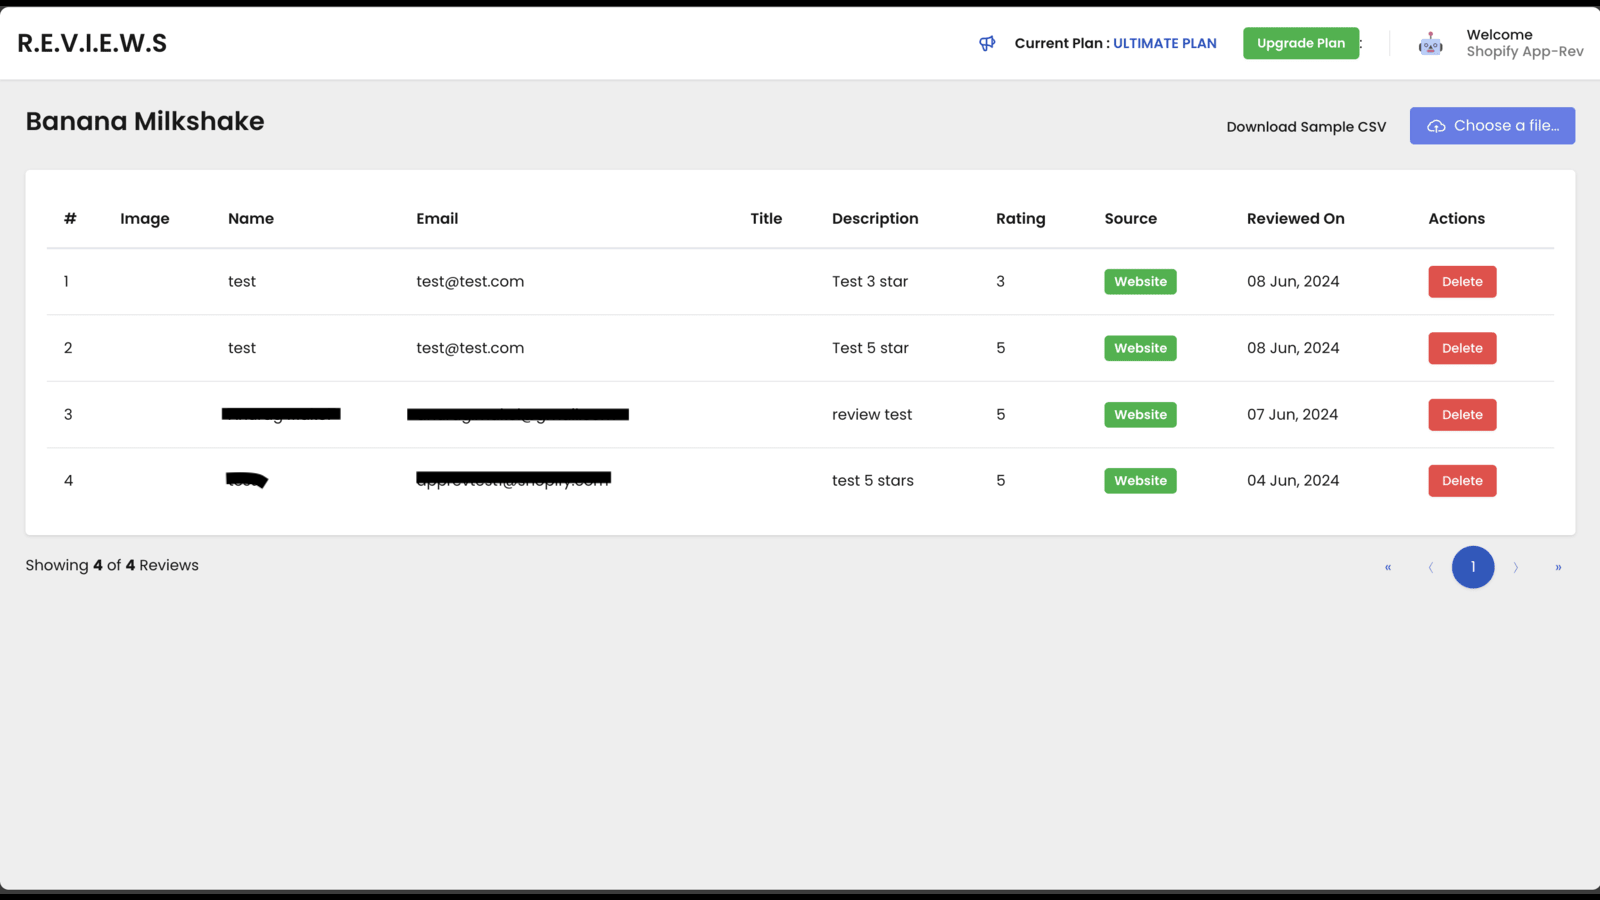Go to previous page arrow

tap(1431, 567)
